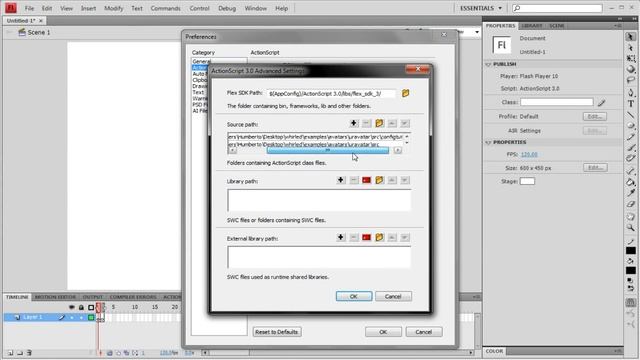This screenshot has width=640, height=360.
Task: Browse to folder for Library path
Action: (x=379, y=180)
